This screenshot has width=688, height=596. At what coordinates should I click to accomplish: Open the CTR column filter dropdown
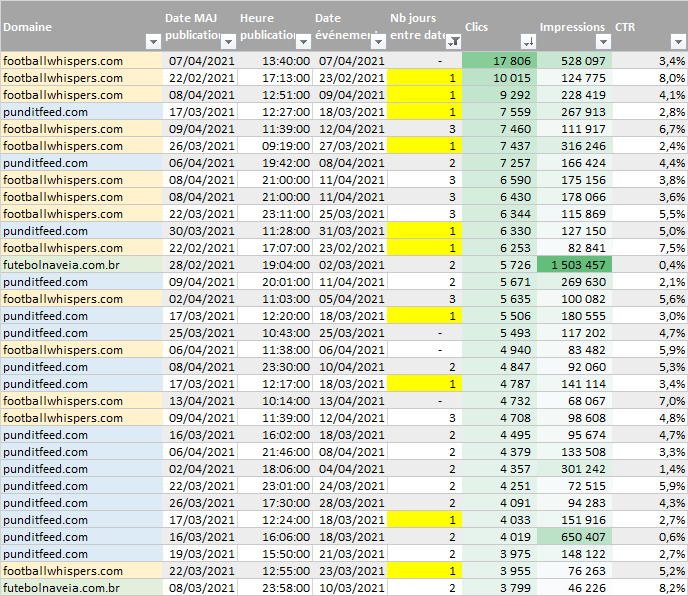click(x=677, y=42)
